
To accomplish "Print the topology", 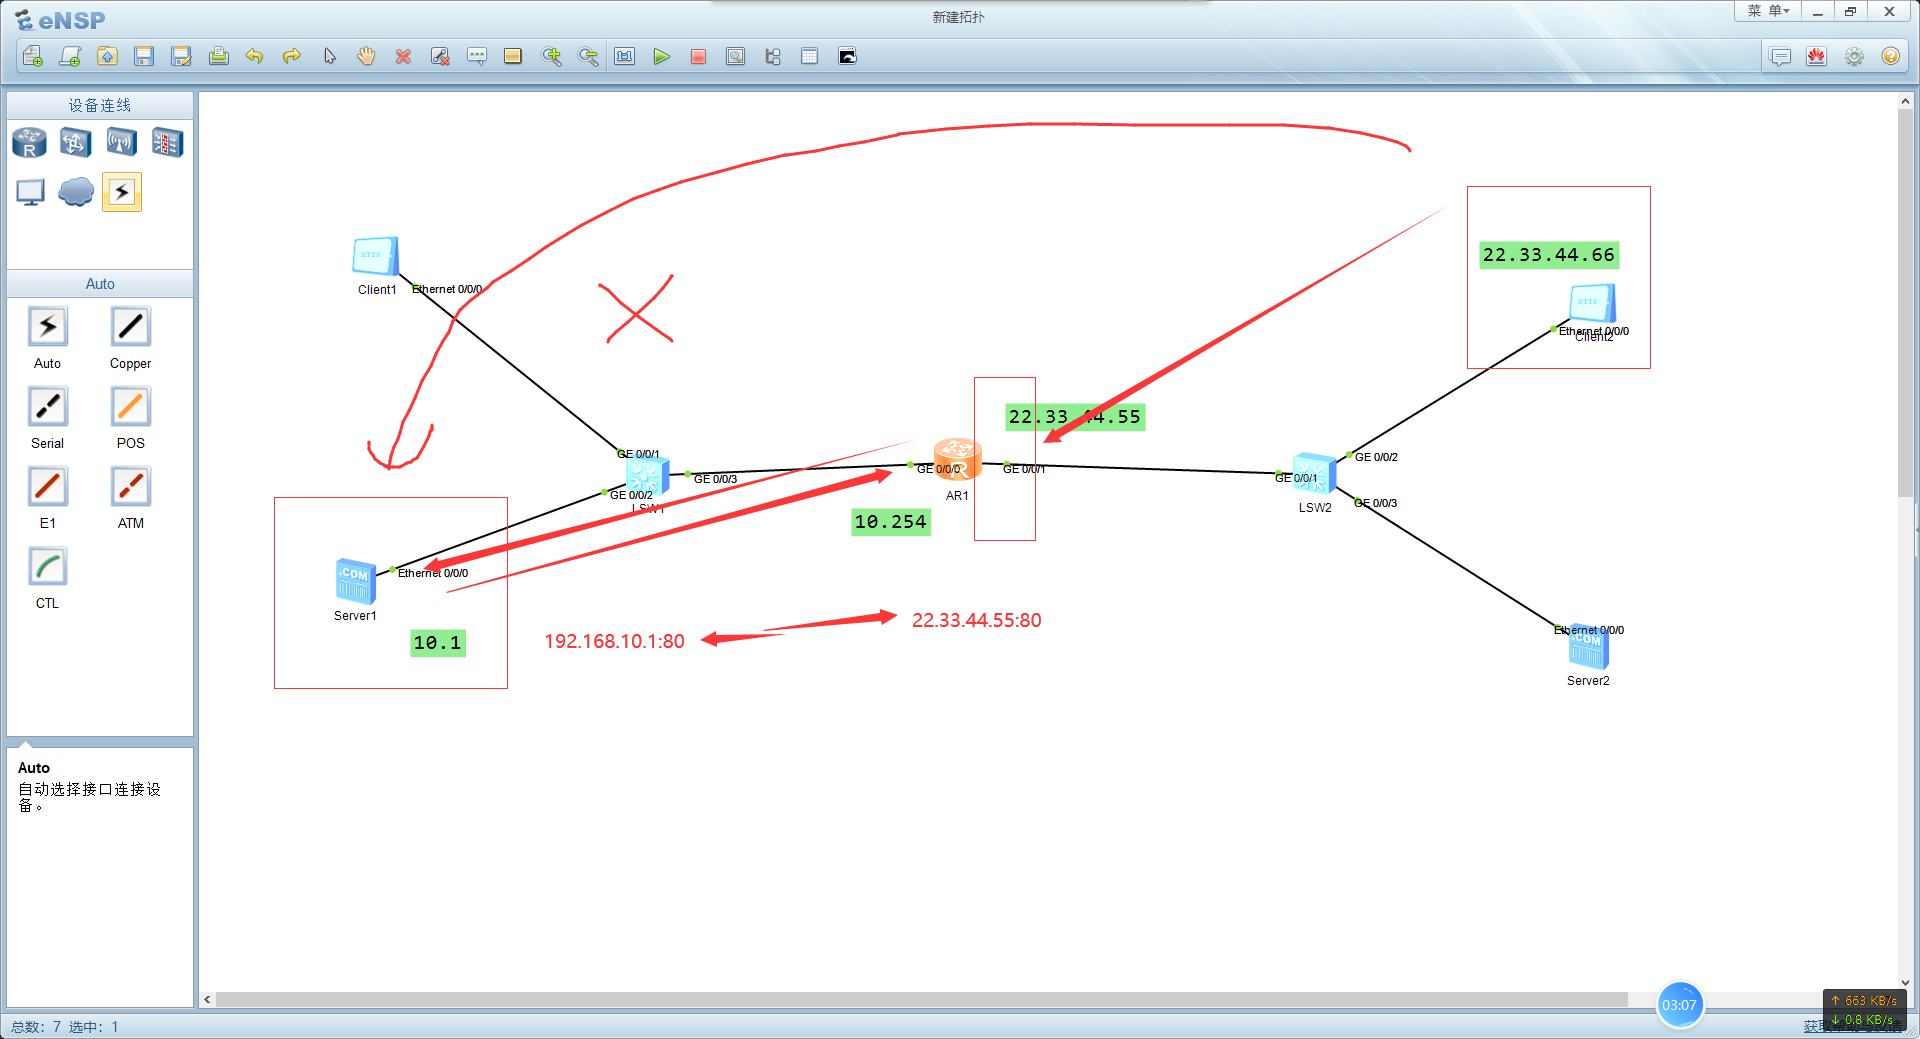I will pos(218,56).
